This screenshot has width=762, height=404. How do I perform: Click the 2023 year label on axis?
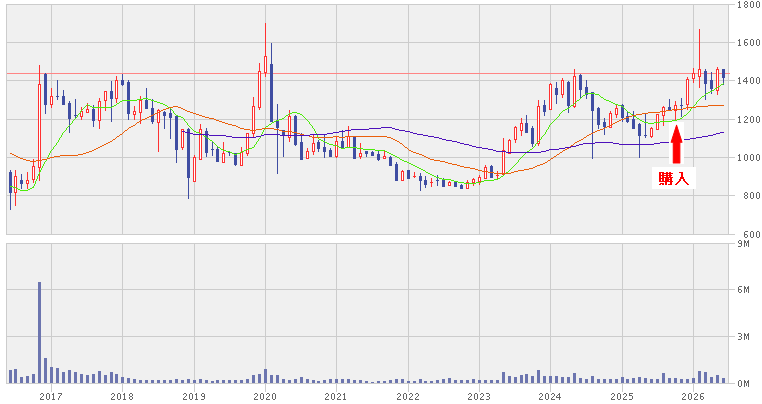point(479,396)
